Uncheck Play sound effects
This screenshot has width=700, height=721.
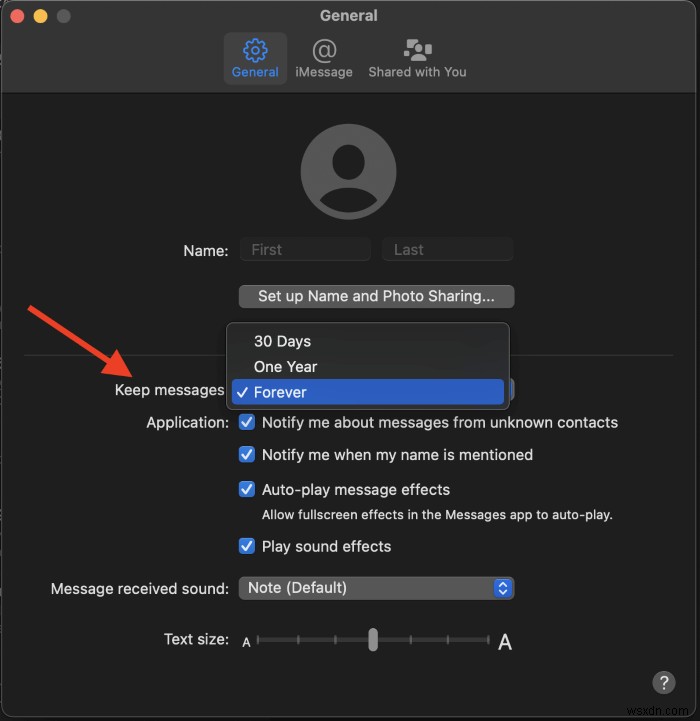click(x=247, y=546)
